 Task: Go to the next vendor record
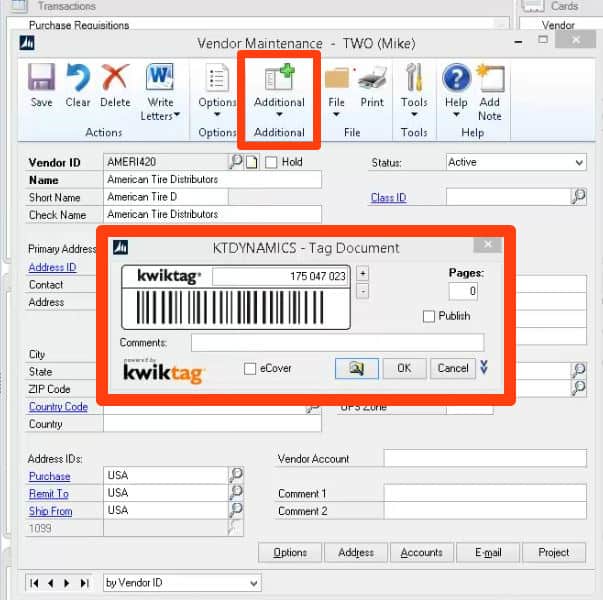pos(67,583)
